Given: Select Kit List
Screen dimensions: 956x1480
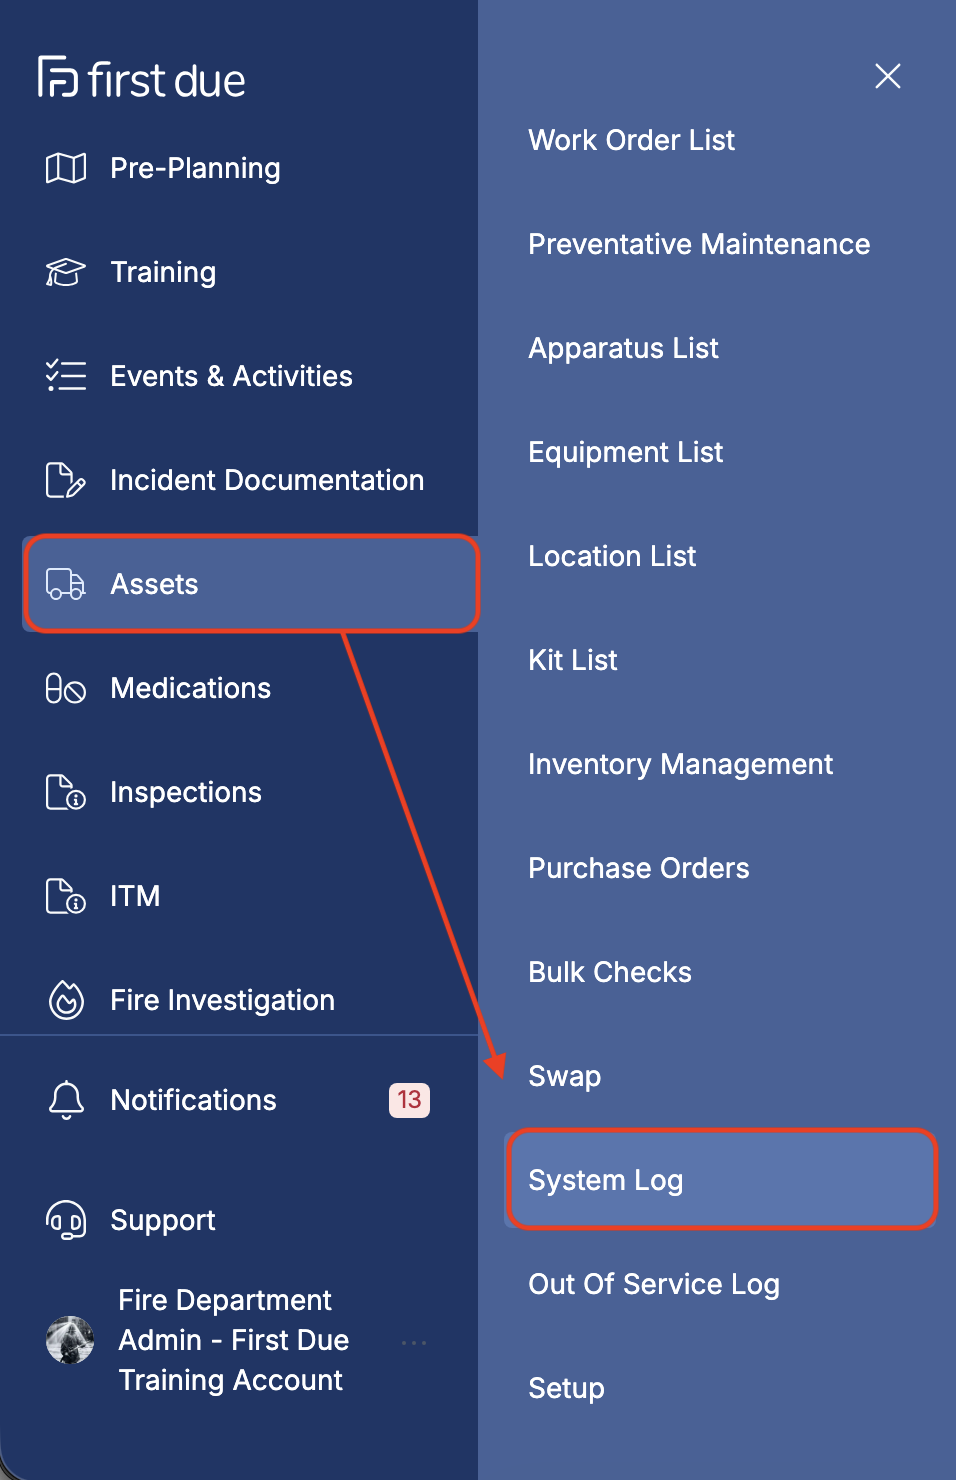Looking at the screenshot, I should [573, 660].
